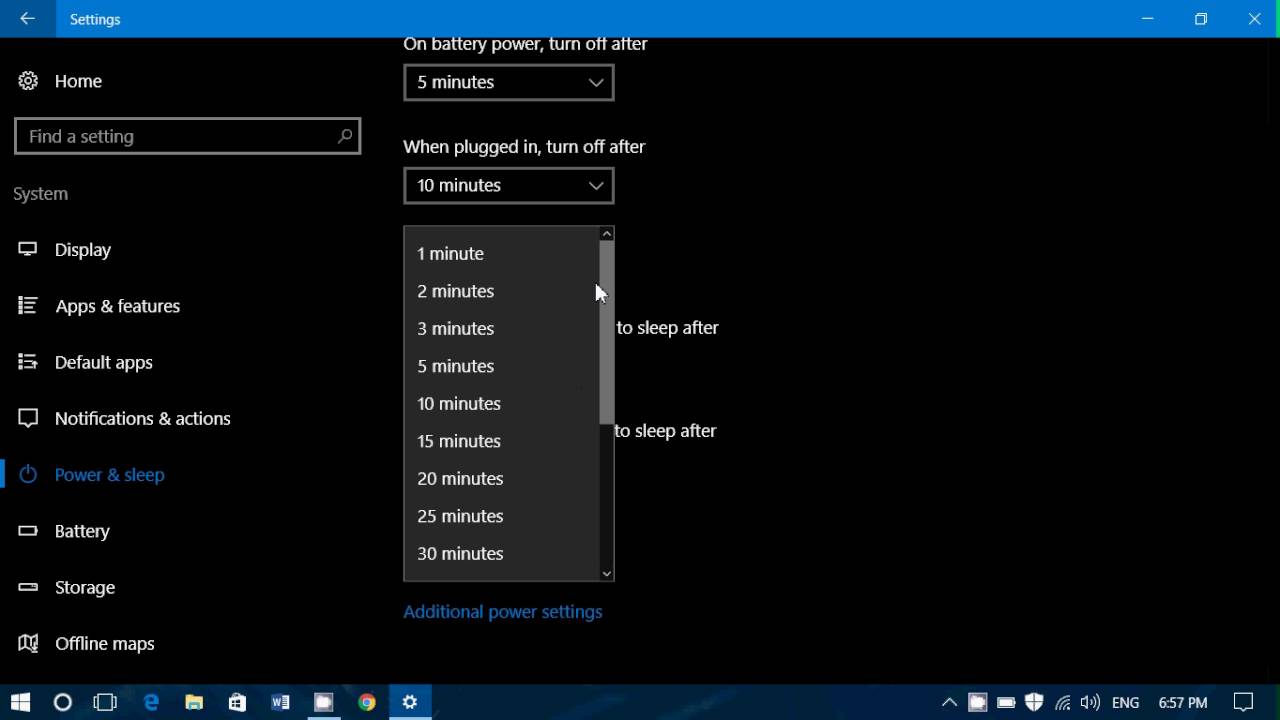Open the Action Center notification icon
Screen dimensions: 1280x720
(x=1243, y=703)
